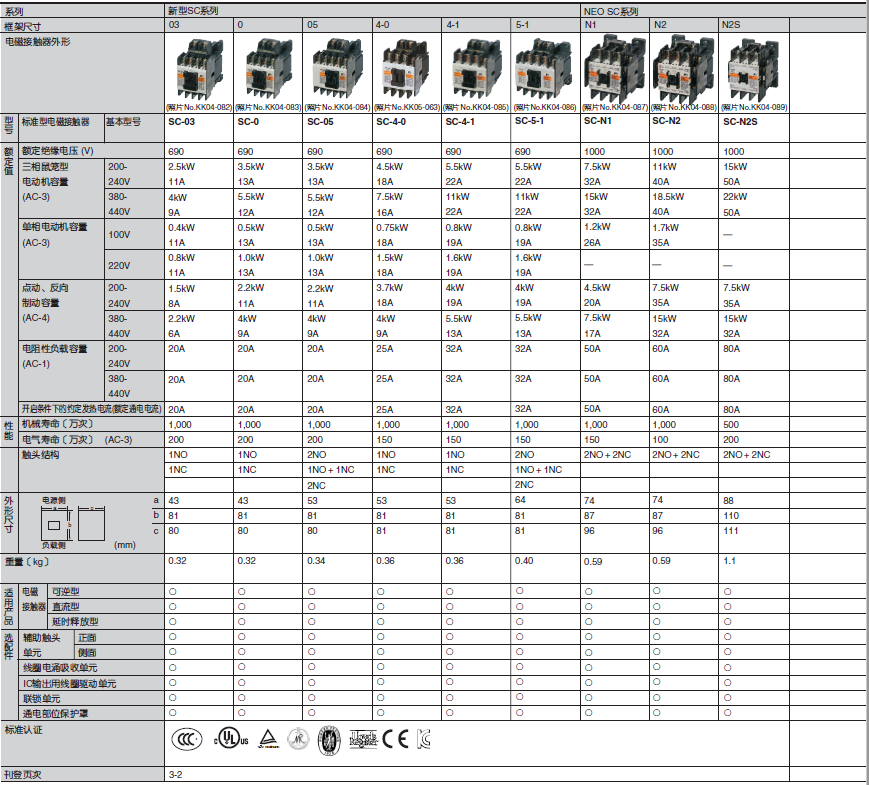Click the SC-5-1 contactor photo
Viewport: 869px width, 785px height.
(x=545, y=69)
